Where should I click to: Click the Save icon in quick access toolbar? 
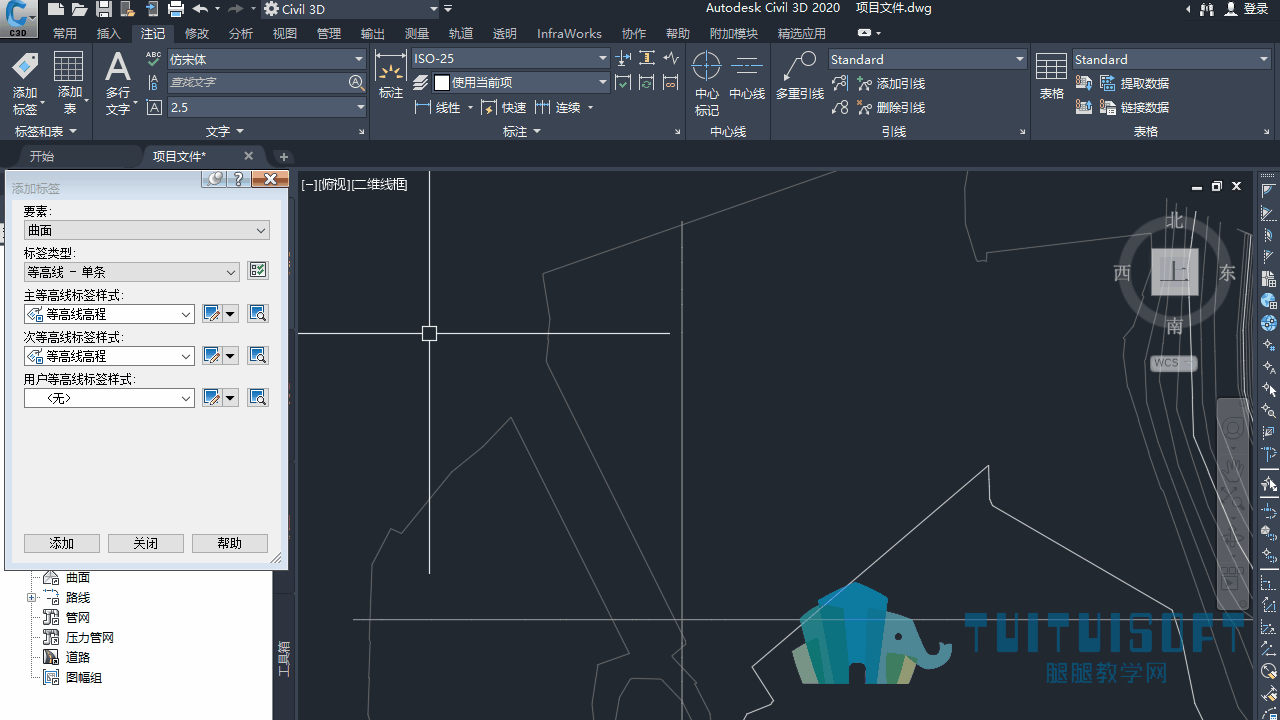click(x=104, y=9)
